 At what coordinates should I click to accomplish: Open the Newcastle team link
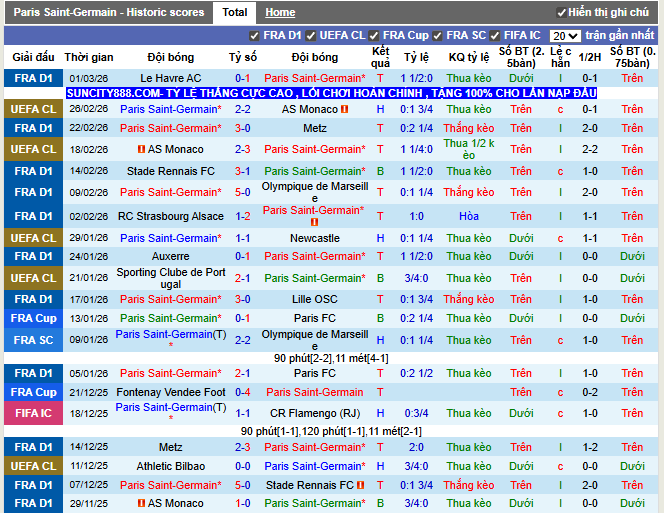click(314, 239)
